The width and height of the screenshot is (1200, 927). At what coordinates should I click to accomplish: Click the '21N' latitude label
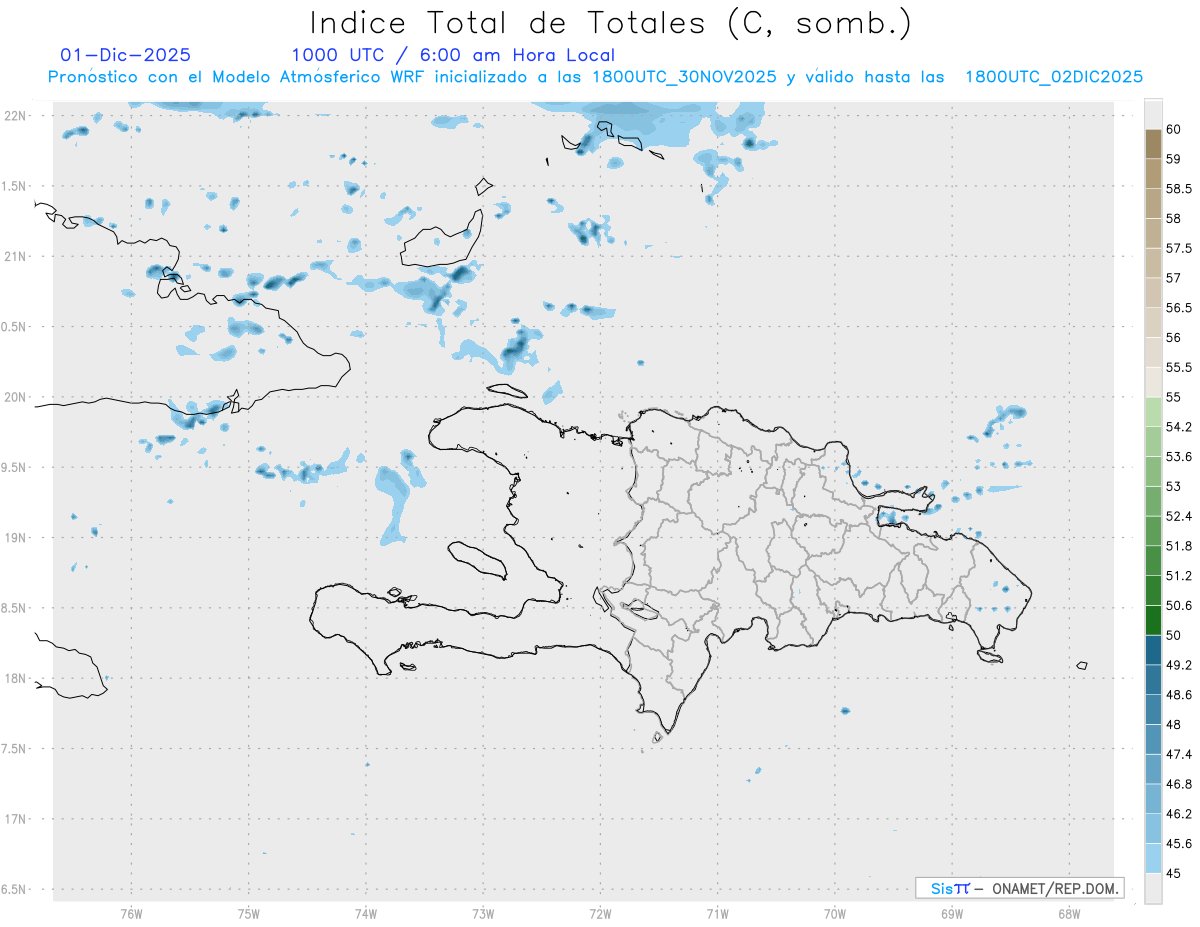(x=15, y=256)
